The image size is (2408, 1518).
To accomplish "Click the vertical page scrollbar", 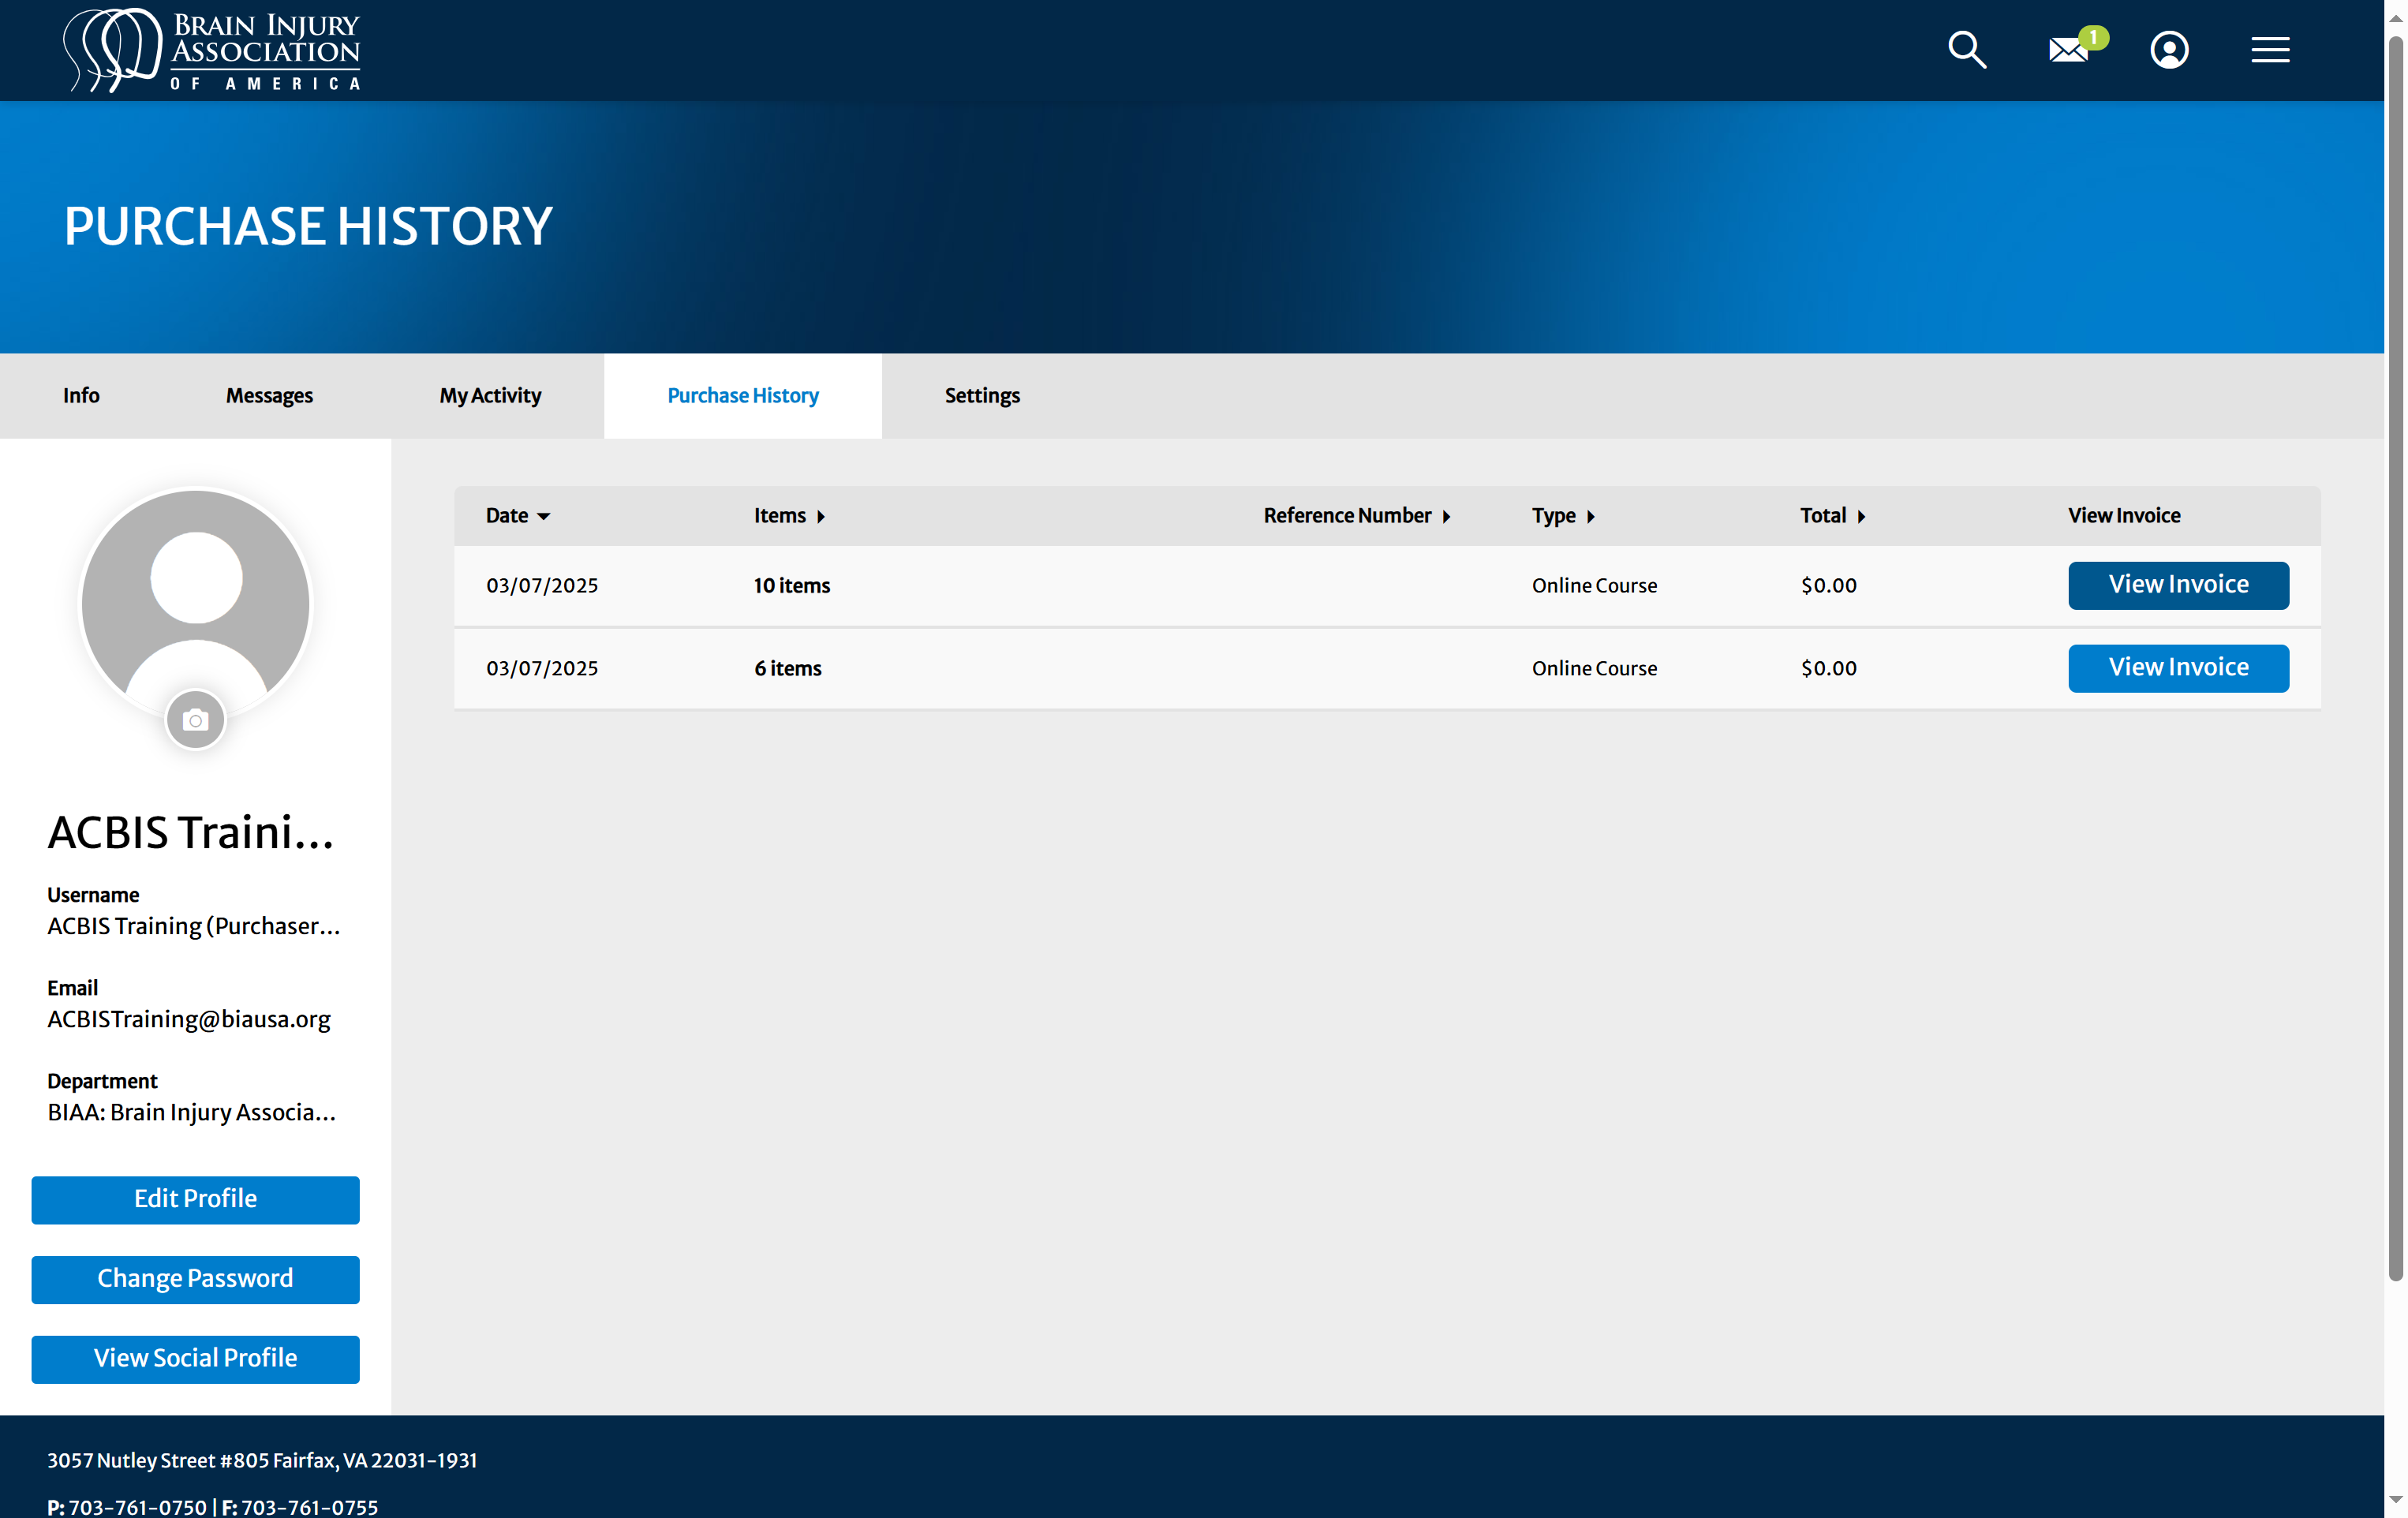I will pos(2396,658).
